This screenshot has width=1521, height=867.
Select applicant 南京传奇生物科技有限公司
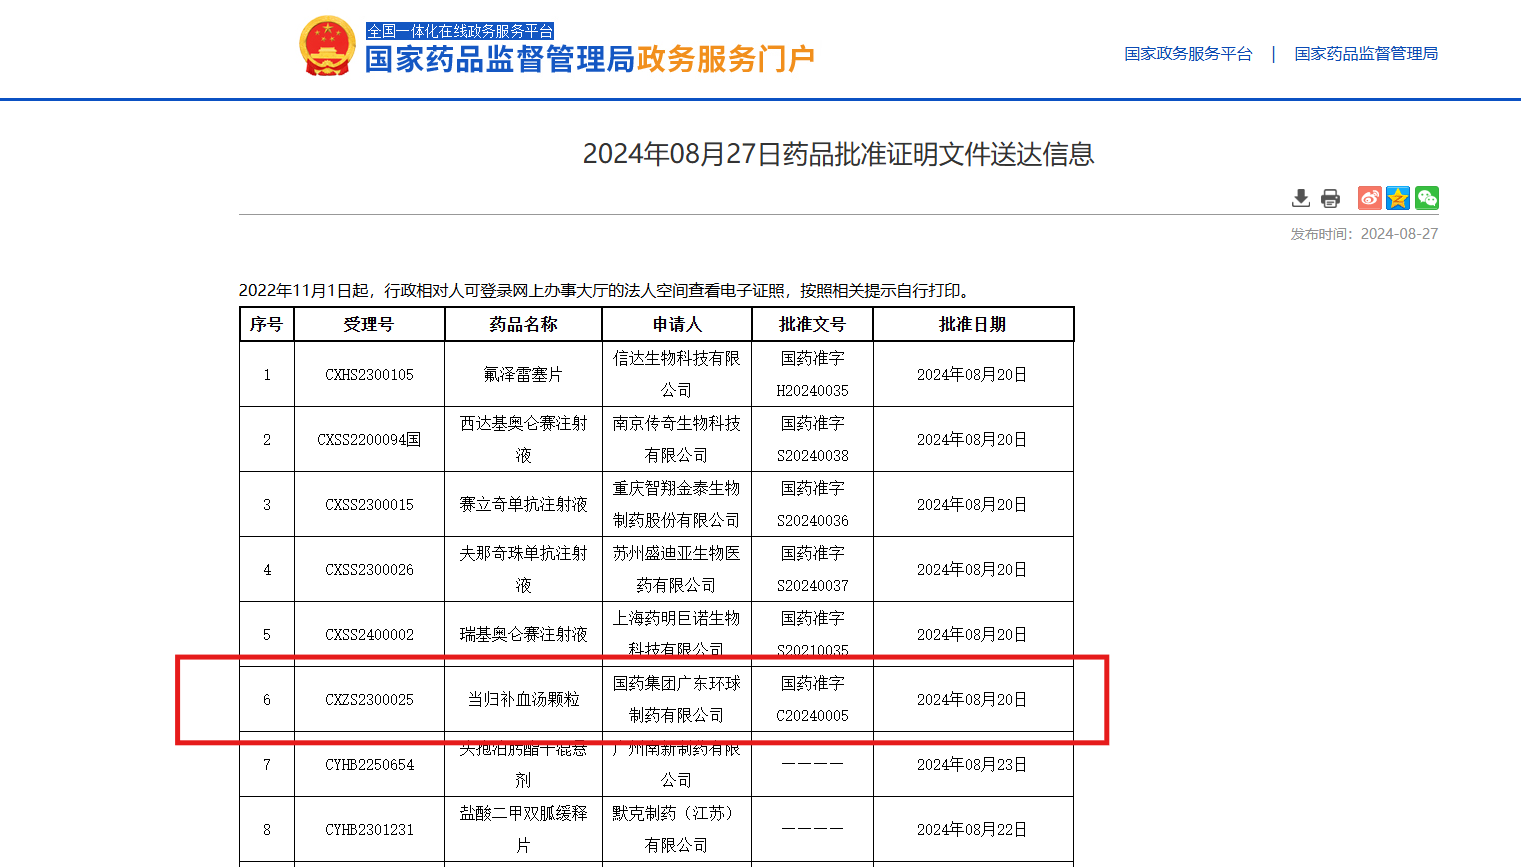tap(677, 439)
